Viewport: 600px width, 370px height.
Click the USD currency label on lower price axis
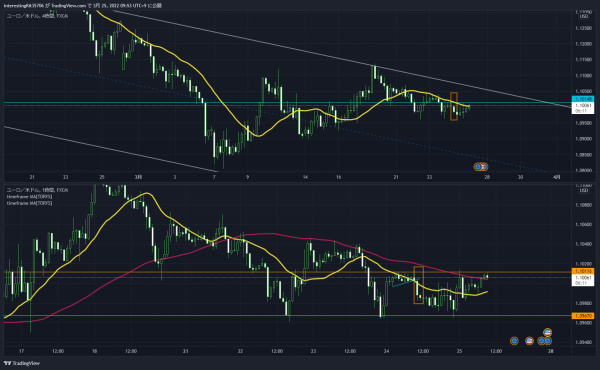tap(584, 190)
